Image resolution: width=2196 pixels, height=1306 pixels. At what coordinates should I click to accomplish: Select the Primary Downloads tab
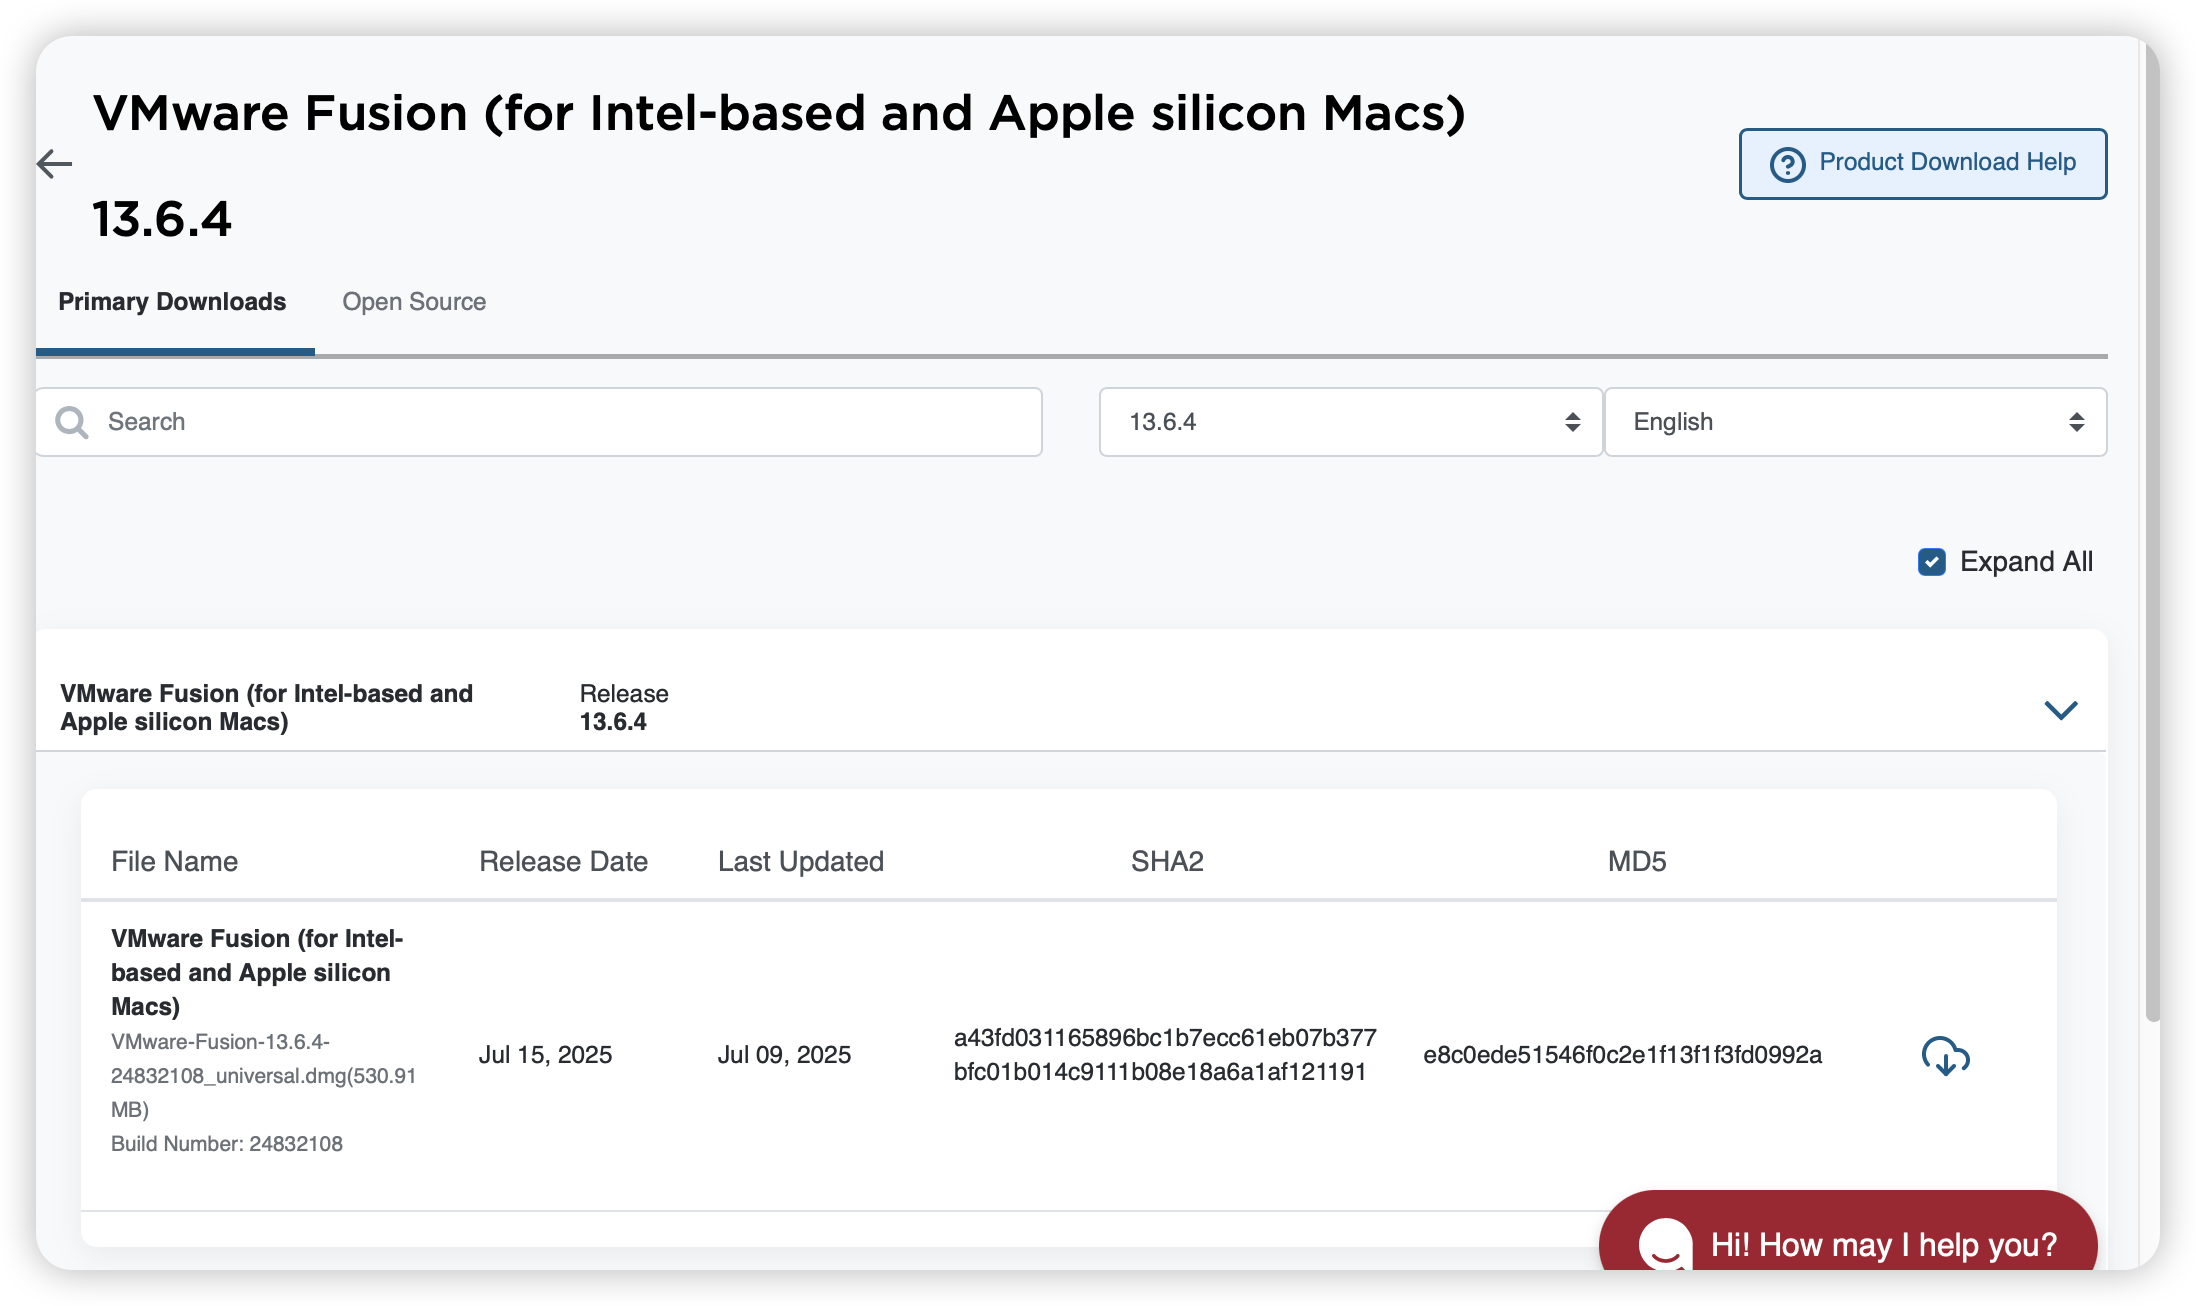[171, 301]
